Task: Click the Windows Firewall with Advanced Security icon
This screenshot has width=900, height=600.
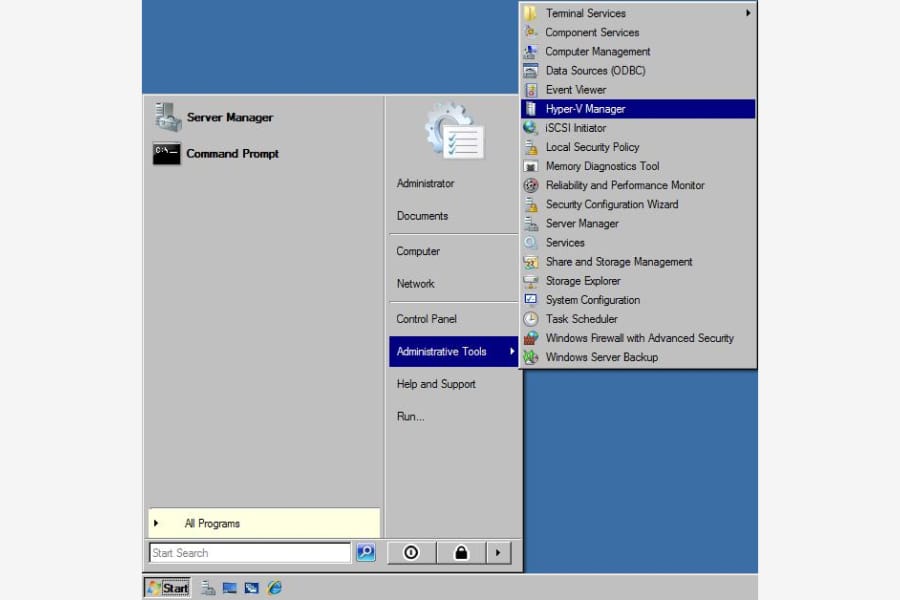Action: (531, 338)
